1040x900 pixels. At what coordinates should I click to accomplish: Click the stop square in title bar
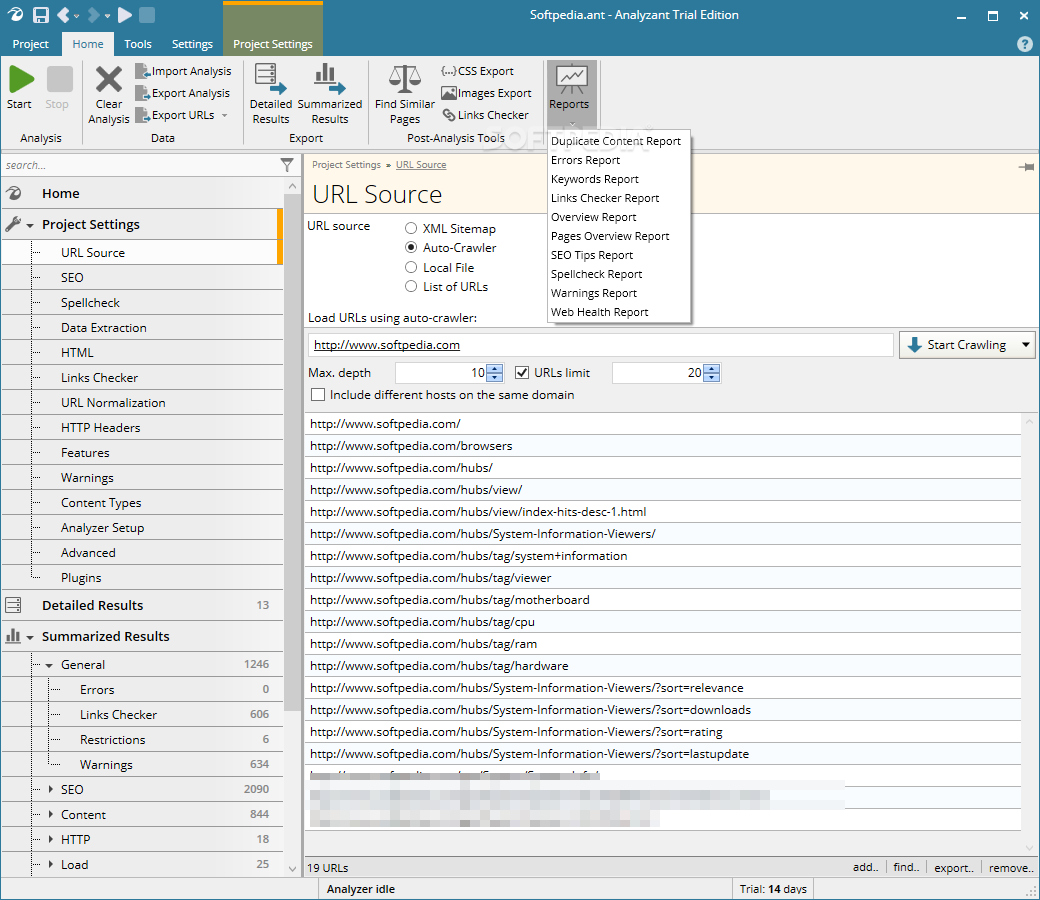(147, 15)
